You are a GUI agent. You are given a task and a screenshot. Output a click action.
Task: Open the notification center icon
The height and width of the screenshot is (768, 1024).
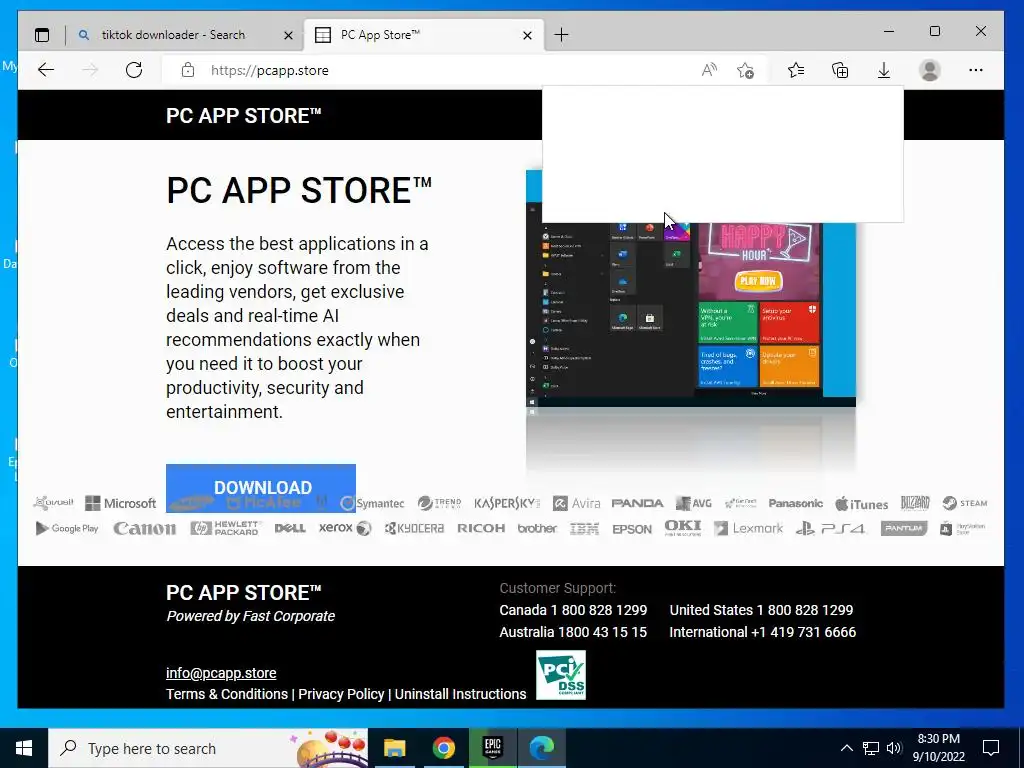[x=991, y=748]
